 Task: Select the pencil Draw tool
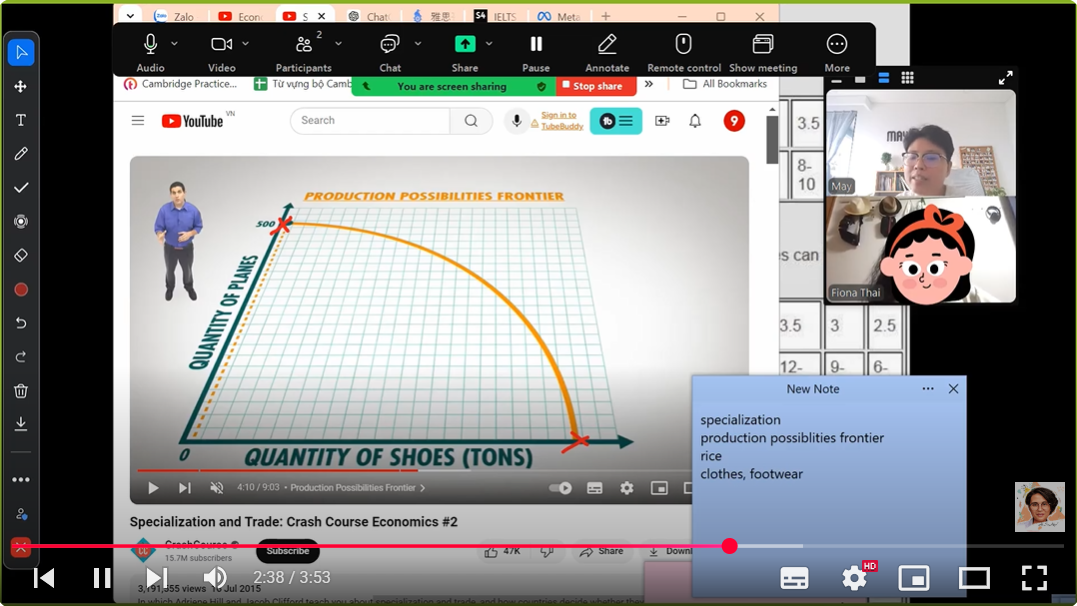(21, 154)
